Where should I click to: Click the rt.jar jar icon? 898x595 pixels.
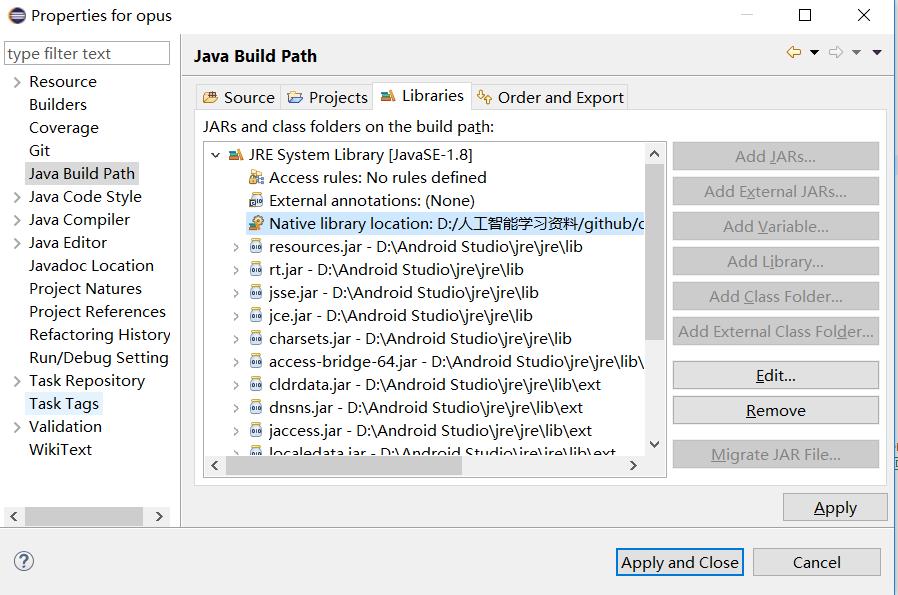click(256, 270)
